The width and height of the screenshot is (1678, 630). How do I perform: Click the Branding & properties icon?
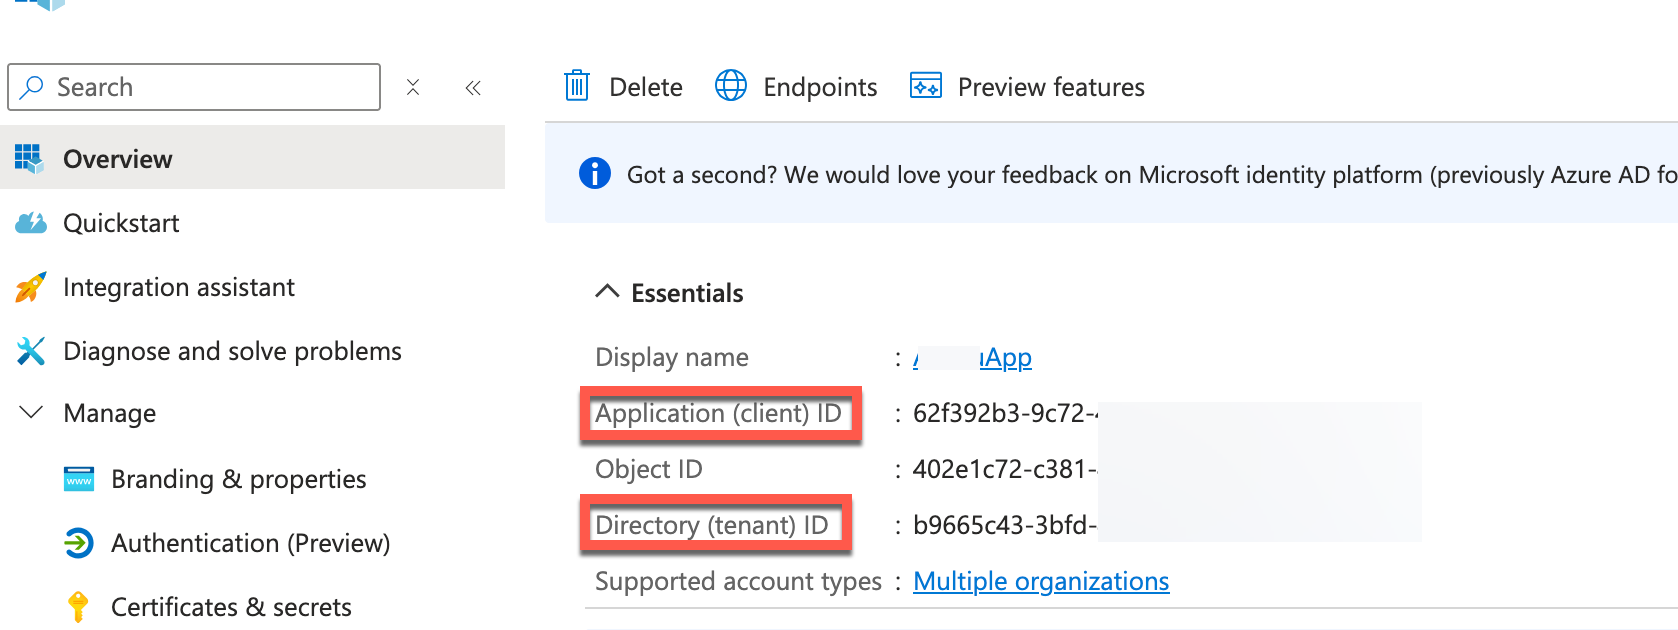[79, 479]
